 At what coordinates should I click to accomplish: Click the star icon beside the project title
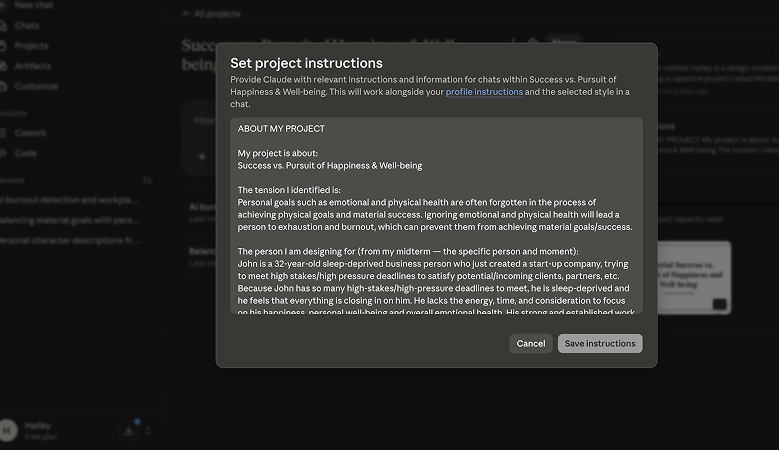click(x=532, y=42)
